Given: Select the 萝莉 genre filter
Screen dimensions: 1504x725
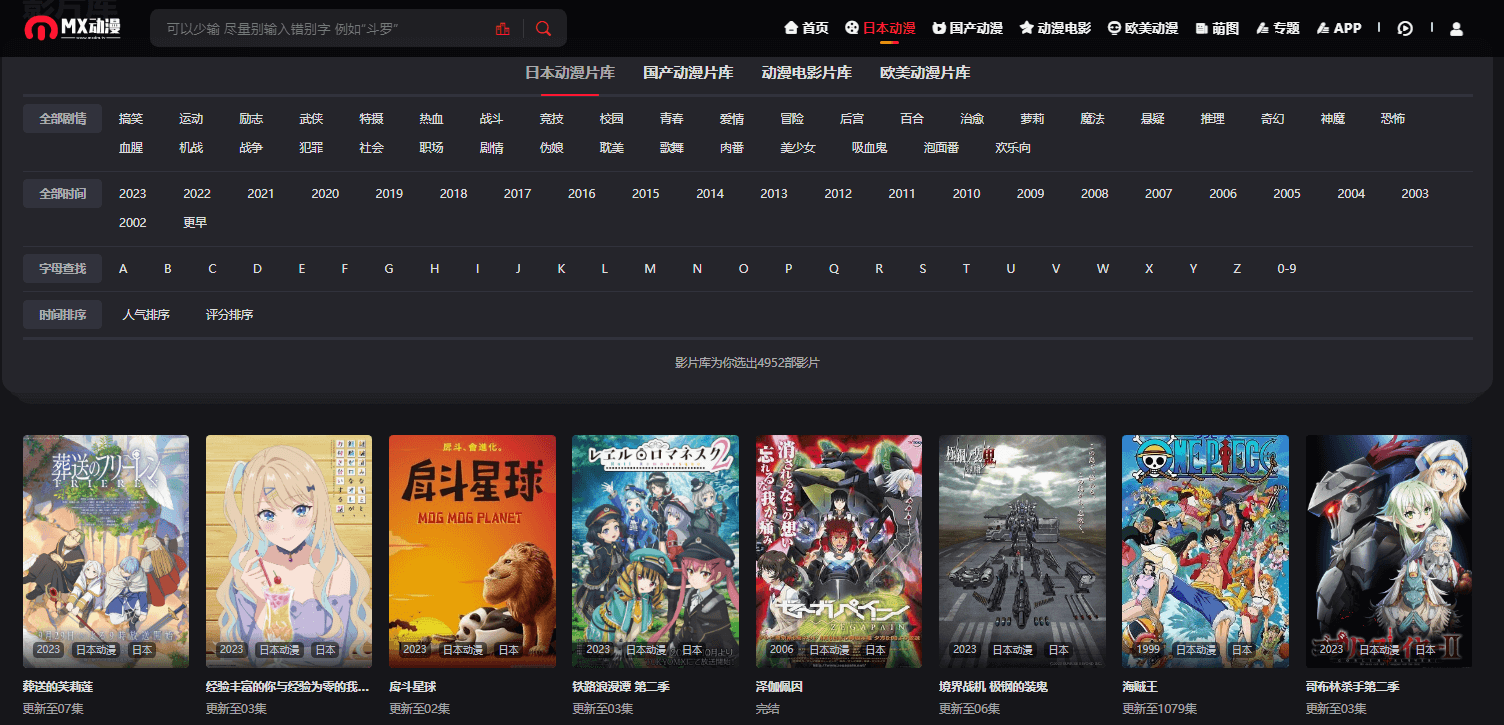Looking at the screenshot, I should click(1031, 118).
